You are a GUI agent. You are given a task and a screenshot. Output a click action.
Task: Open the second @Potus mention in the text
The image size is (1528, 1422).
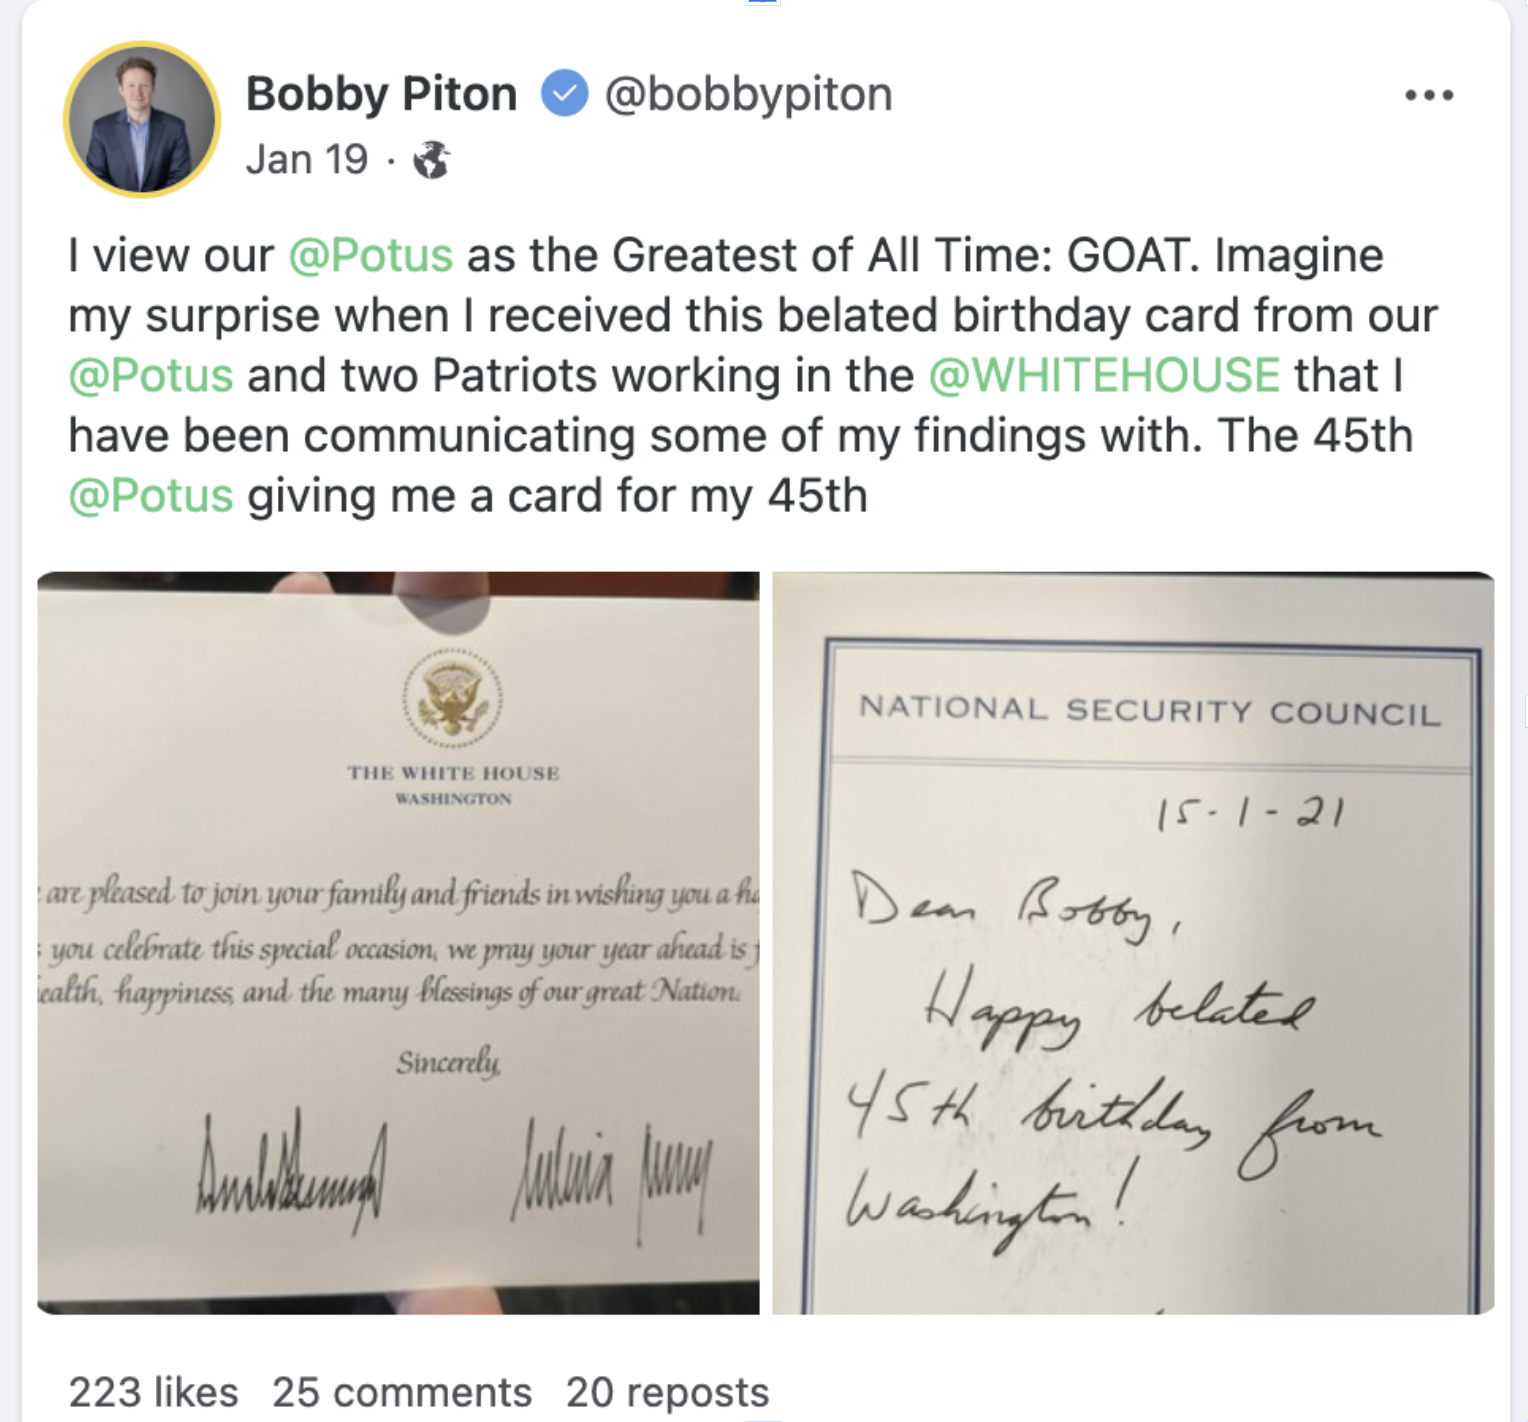pos(151,374)
